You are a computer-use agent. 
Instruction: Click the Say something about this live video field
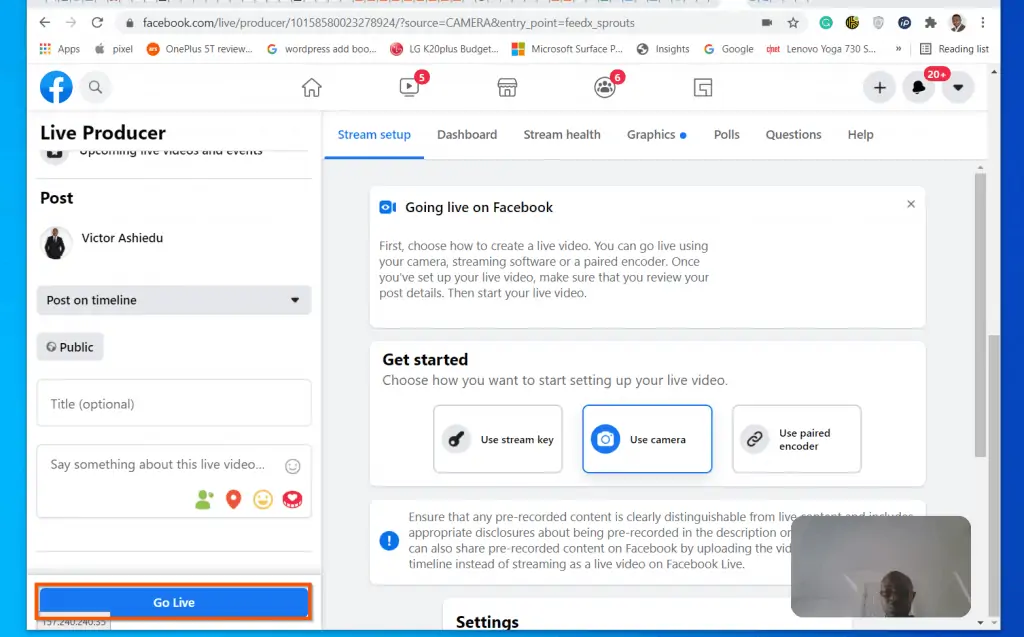[157, 465]
